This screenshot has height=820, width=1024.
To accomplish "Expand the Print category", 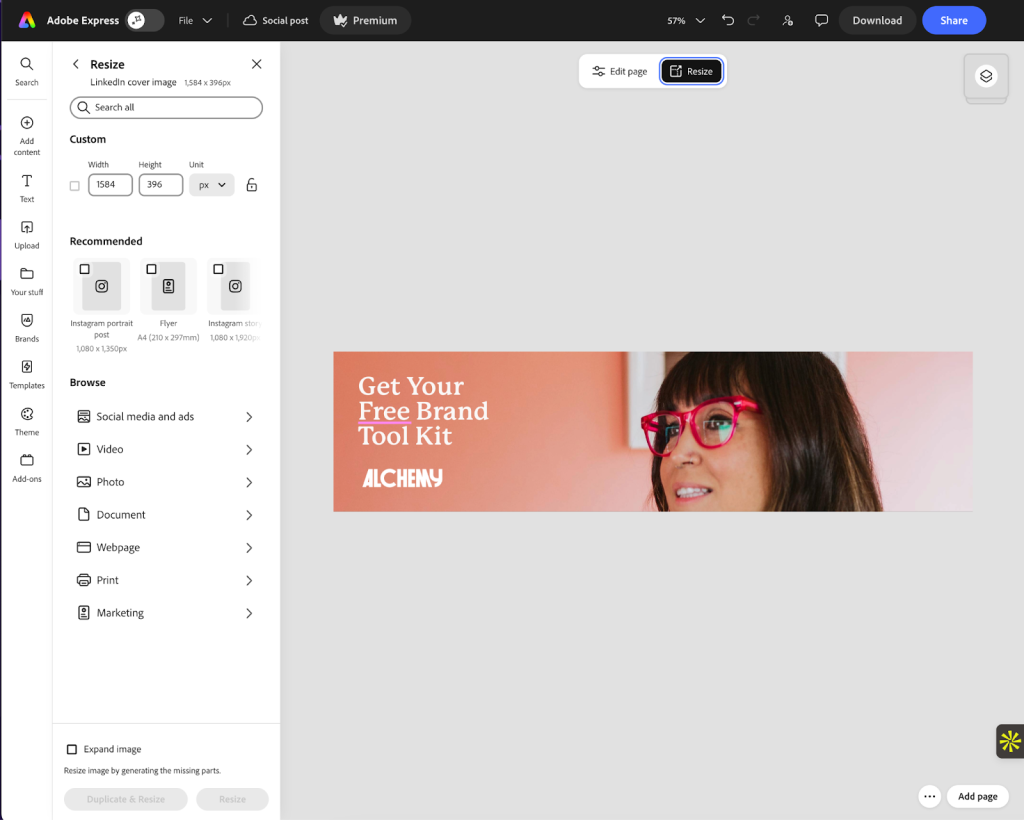I will tap(165, 580).
